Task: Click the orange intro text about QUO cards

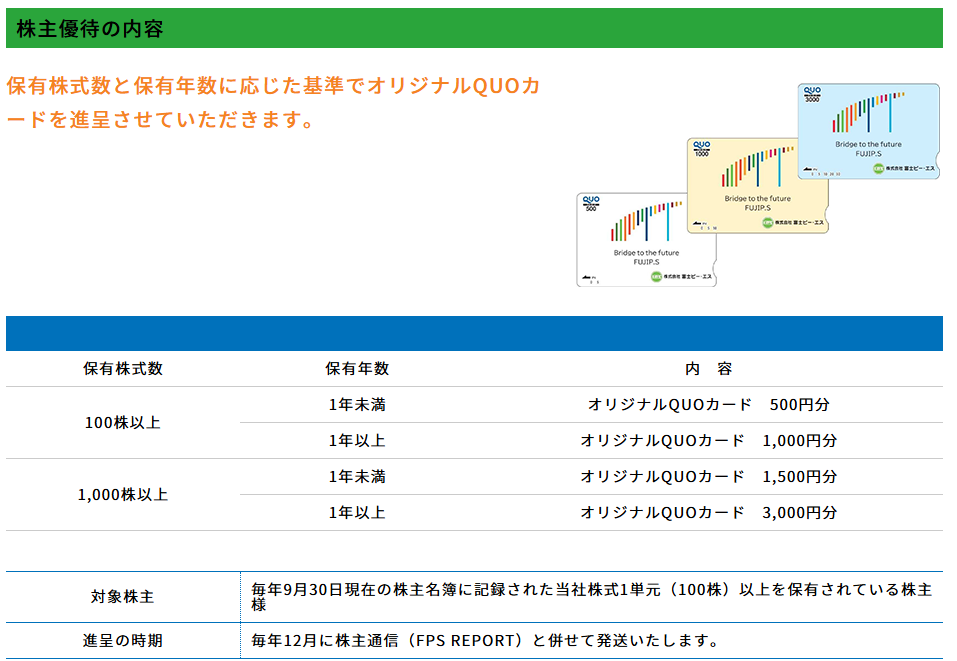Action: pyautogui.click(x=272, y=102)
